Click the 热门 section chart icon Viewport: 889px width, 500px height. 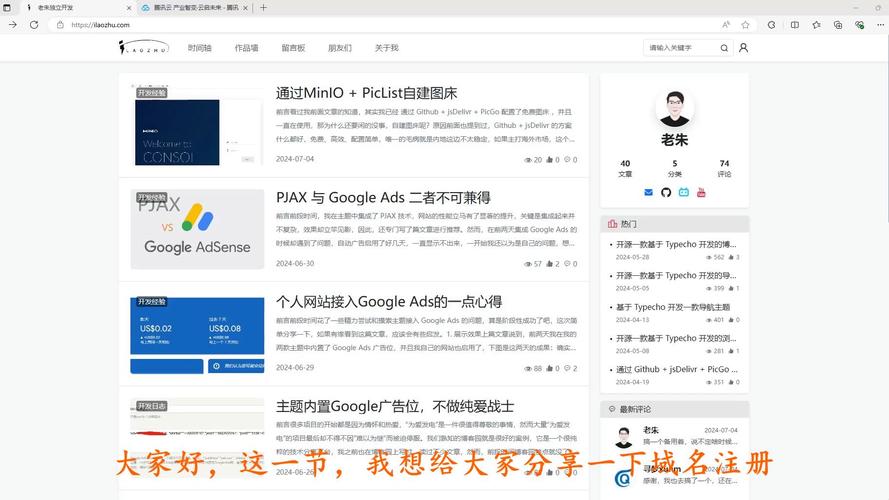(x=612, y=224)
